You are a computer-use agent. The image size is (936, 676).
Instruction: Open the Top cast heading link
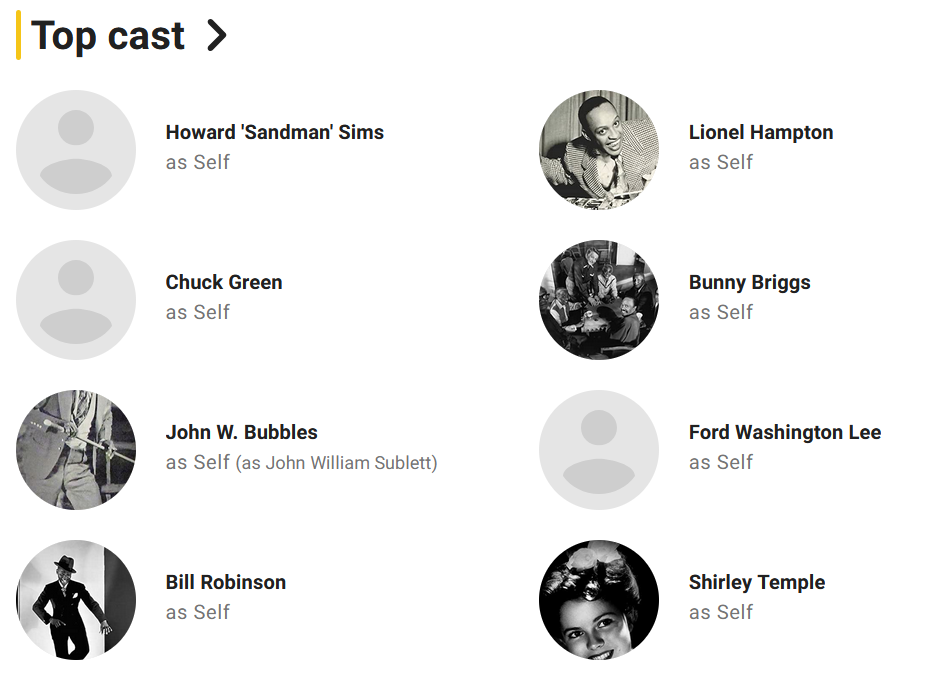108,36
